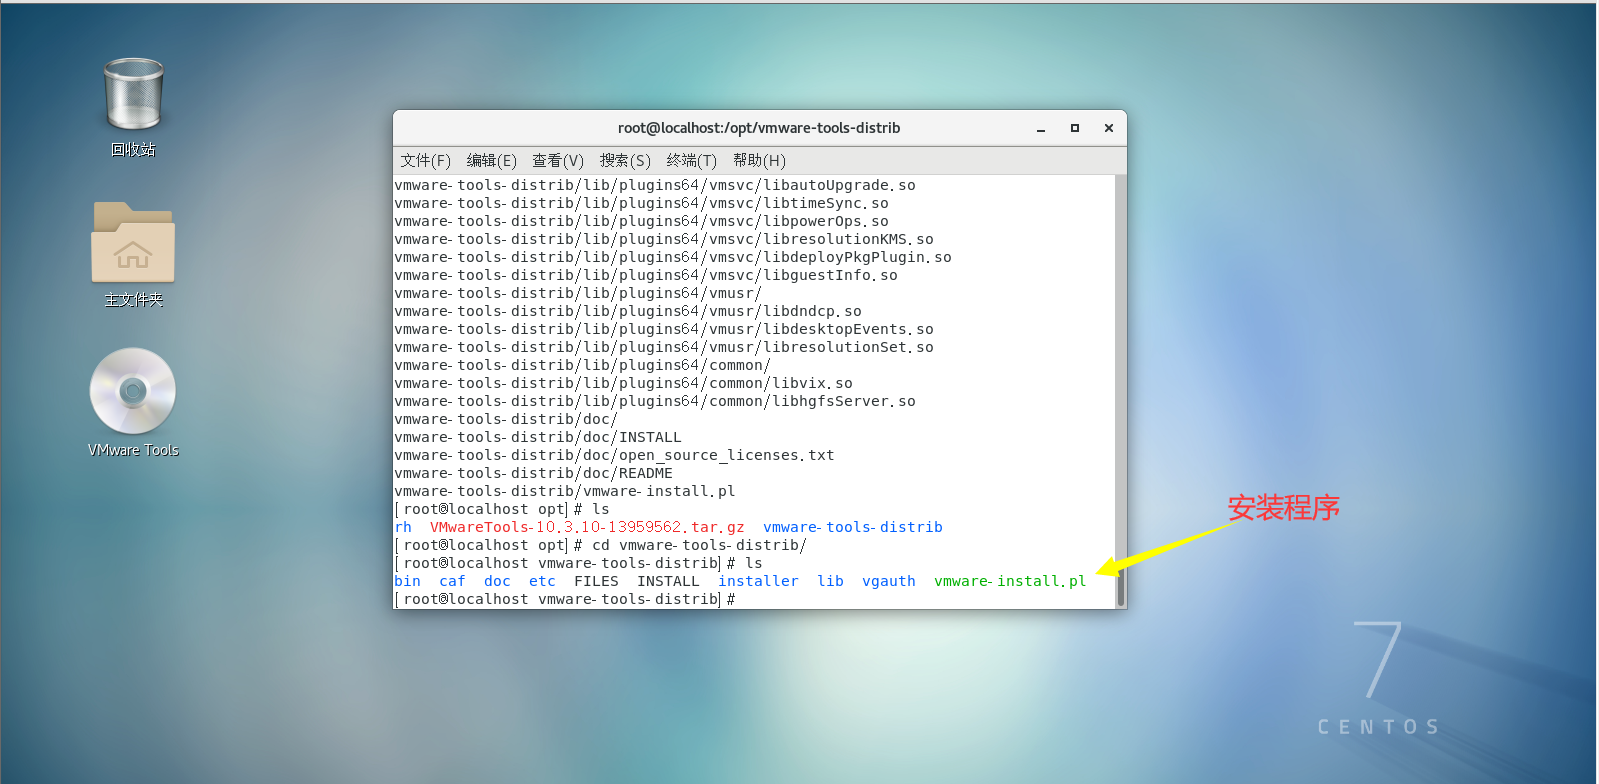Click the vgauth directory in ls output
This screenshot has width=1599, height=784.
click(889, 581)
